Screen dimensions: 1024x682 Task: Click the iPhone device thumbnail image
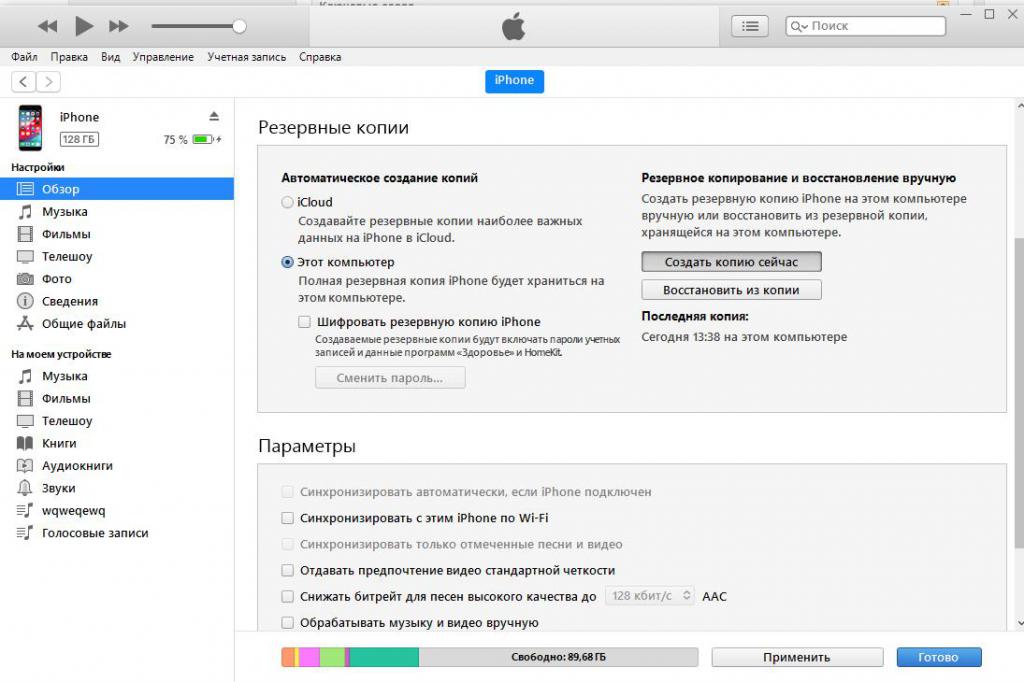tap(30, 128)
